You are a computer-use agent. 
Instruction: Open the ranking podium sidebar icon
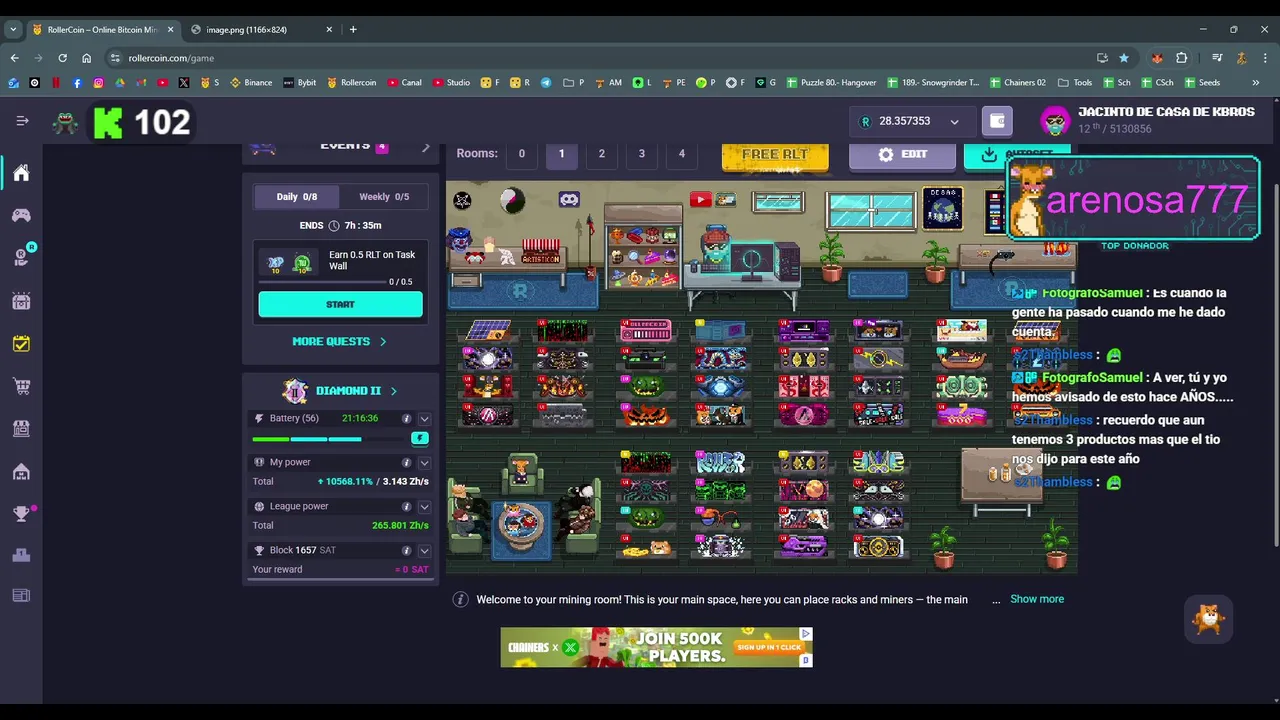pyautogui.click(x=21, y=555)
